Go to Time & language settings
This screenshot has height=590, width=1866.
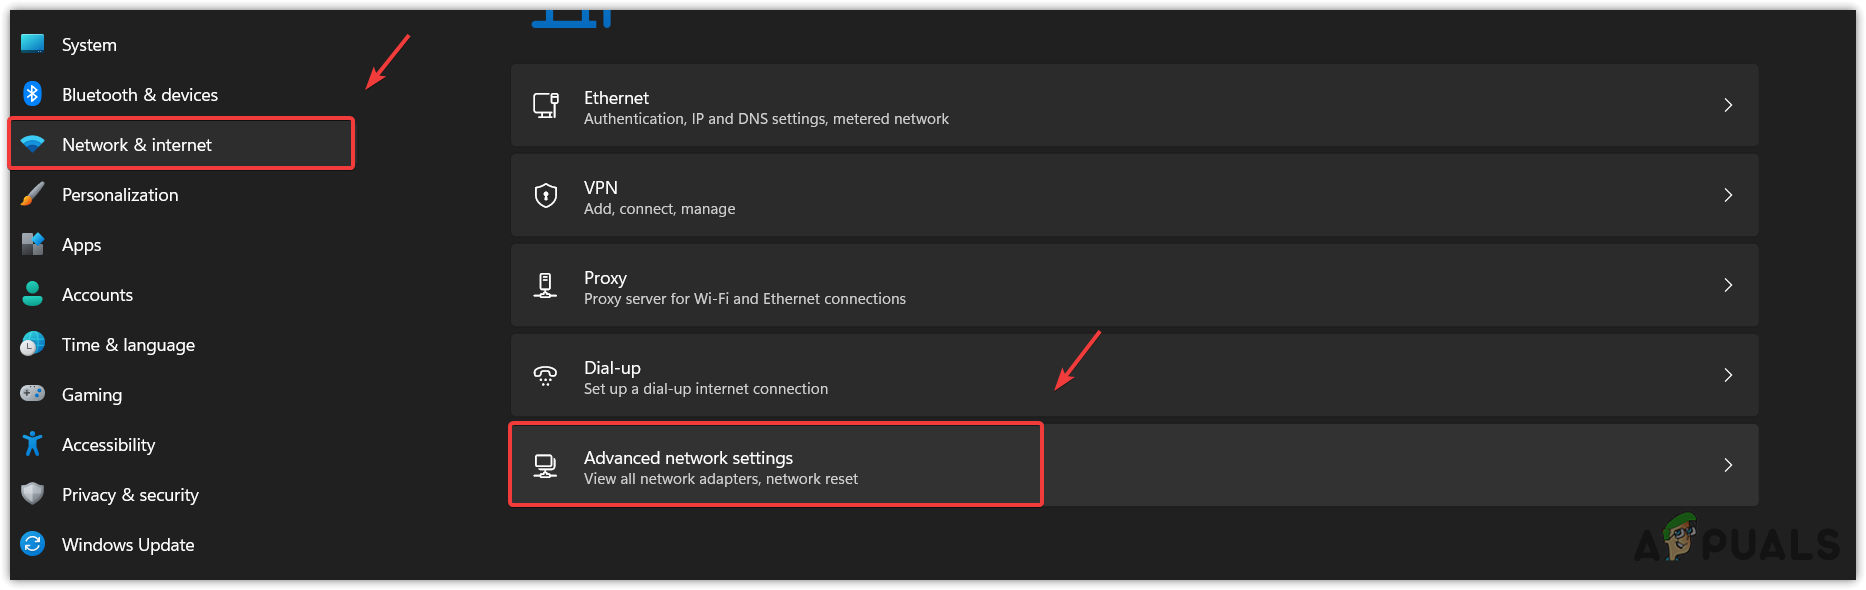[x=128, y=345]
